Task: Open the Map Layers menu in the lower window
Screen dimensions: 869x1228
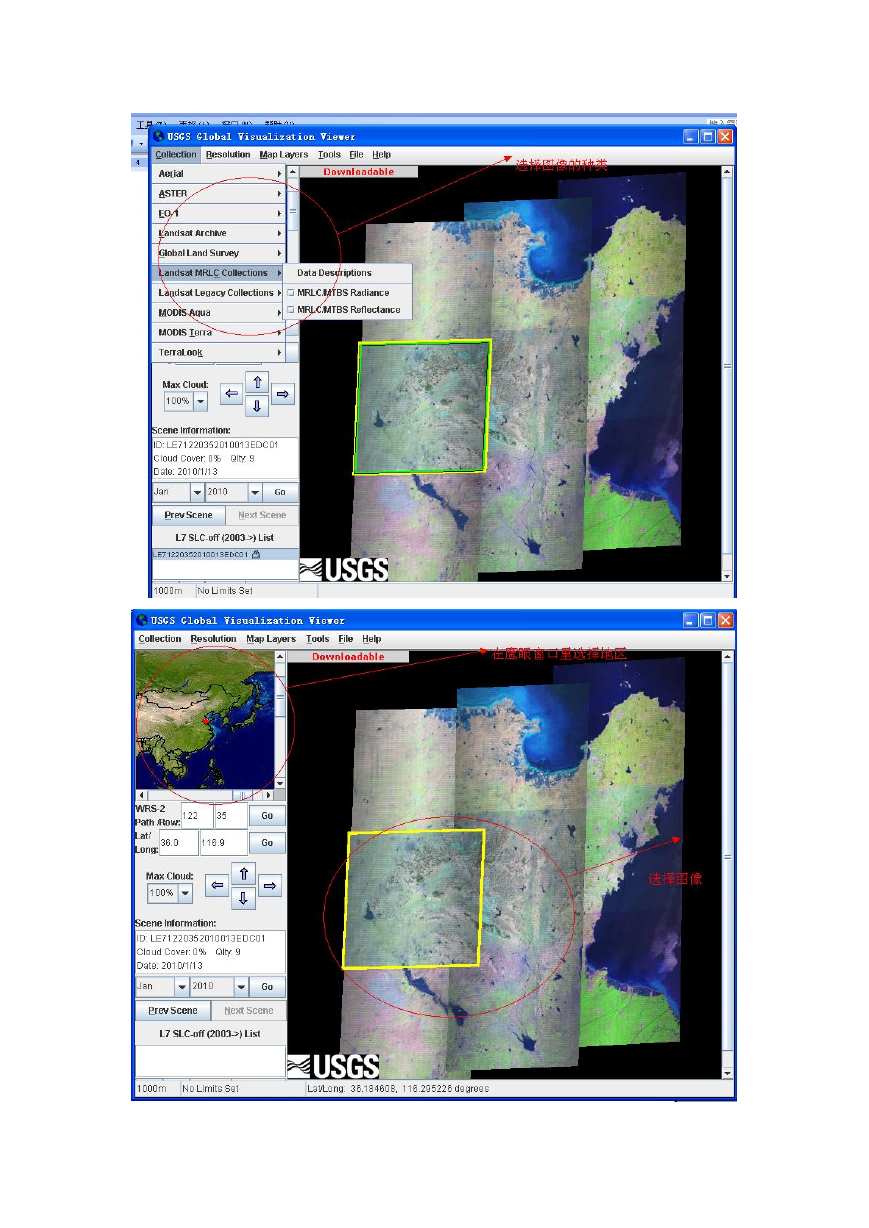Action: coord(271,639)
